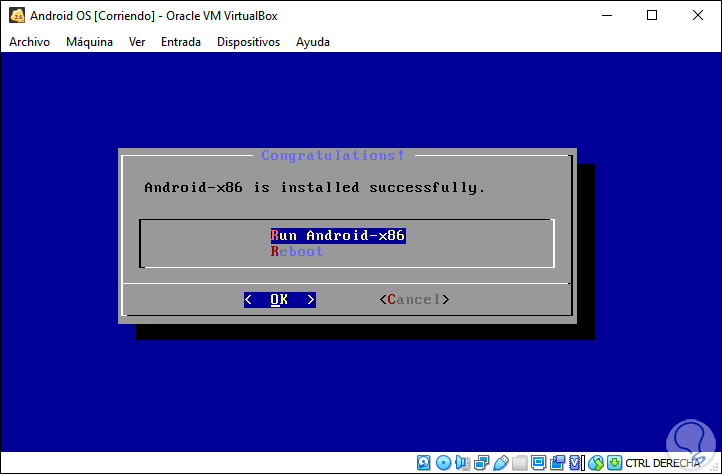The image size is (722, 474).
Task: Maximize the VirtualBox window
Action: (652, 16)
